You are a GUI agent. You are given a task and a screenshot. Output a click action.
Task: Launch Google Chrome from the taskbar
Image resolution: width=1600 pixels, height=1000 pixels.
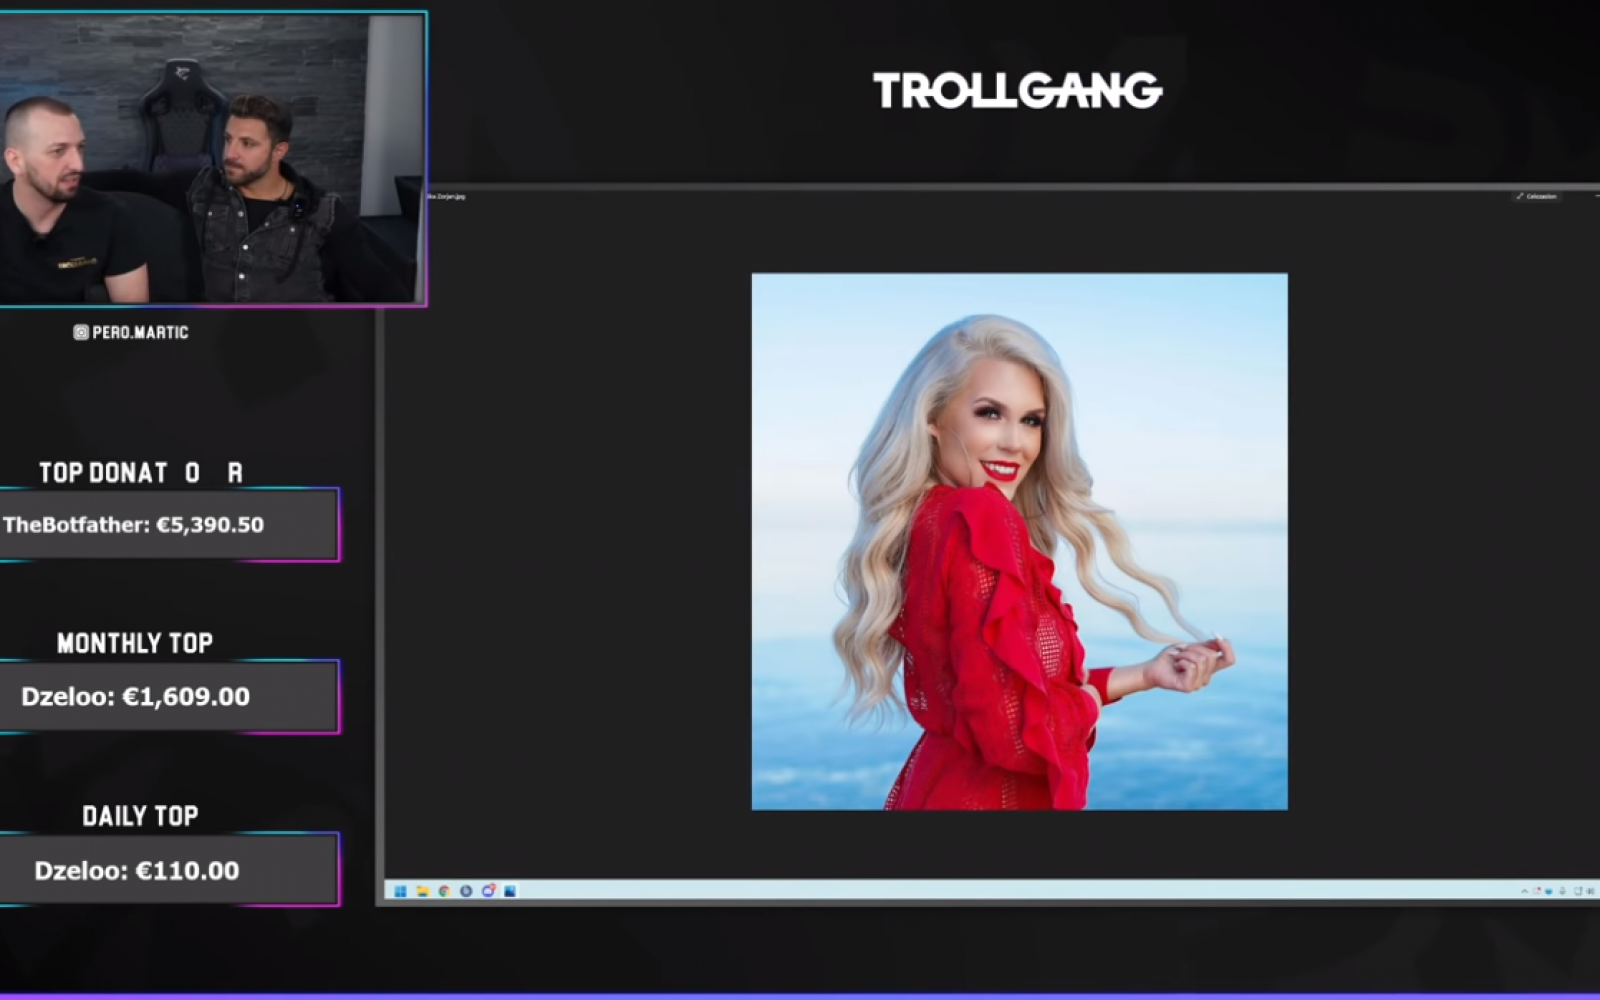tap(444, 891)
